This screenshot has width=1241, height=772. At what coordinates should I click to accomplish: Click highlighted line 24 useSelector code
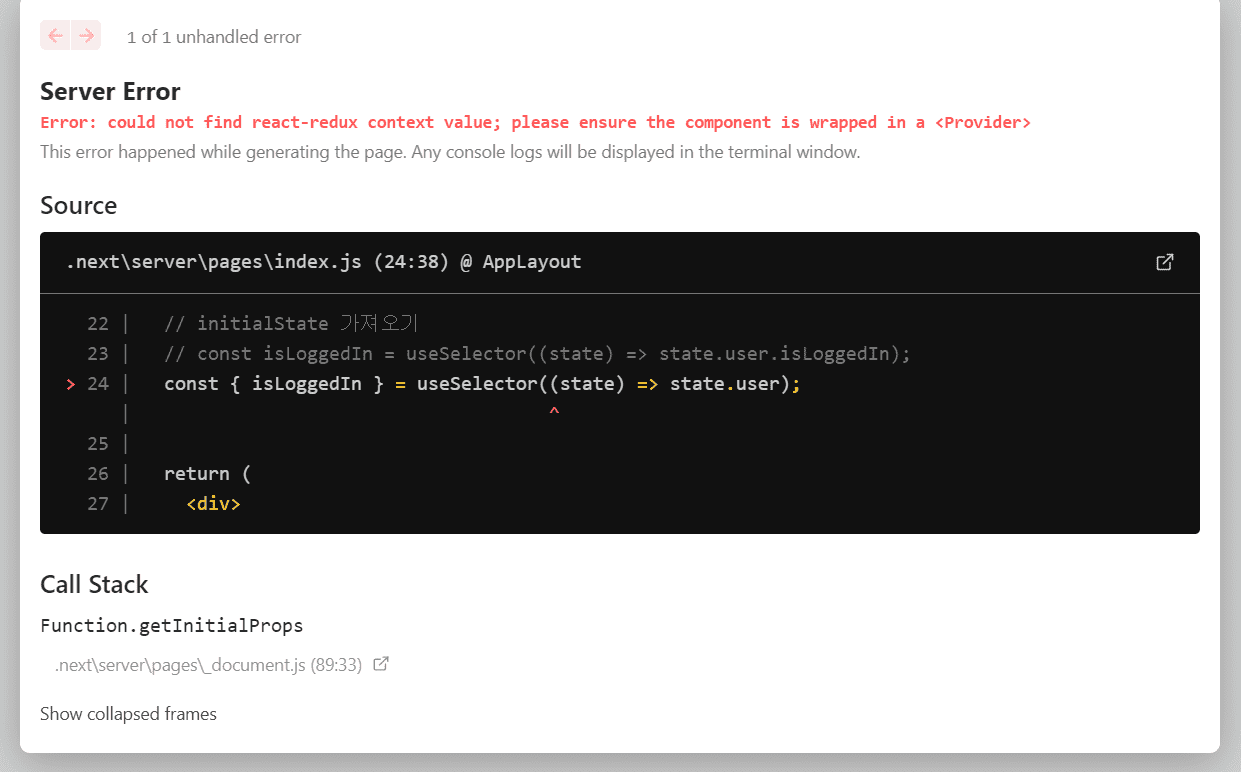coord(482,384)
